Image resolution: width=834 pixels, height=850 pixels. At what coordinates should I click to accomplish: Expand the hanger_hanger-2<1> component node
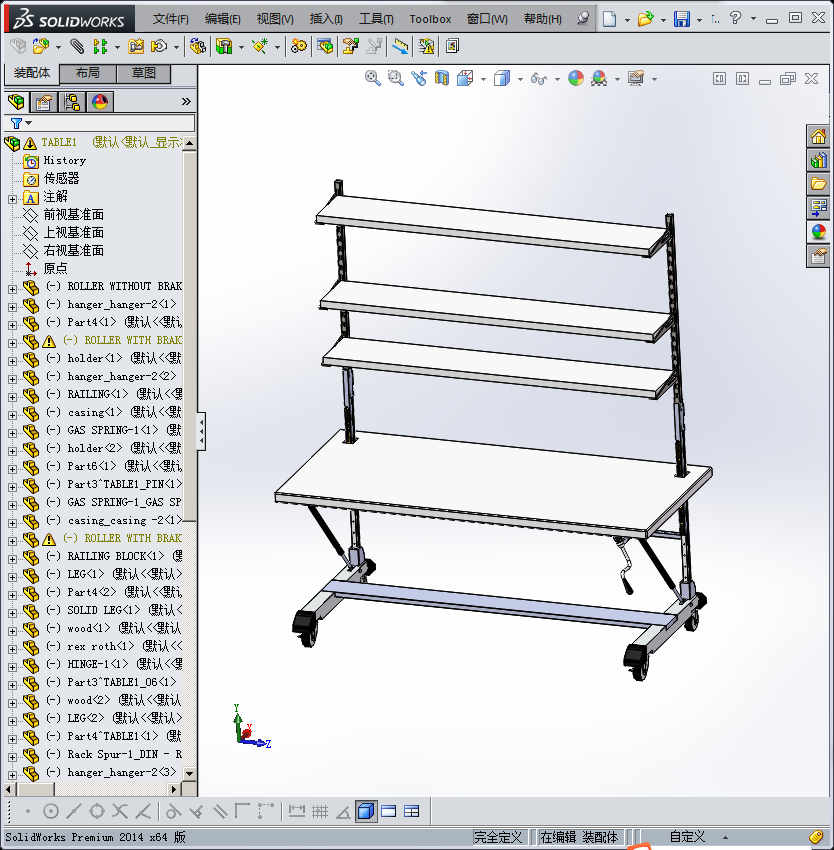point(12,307)
